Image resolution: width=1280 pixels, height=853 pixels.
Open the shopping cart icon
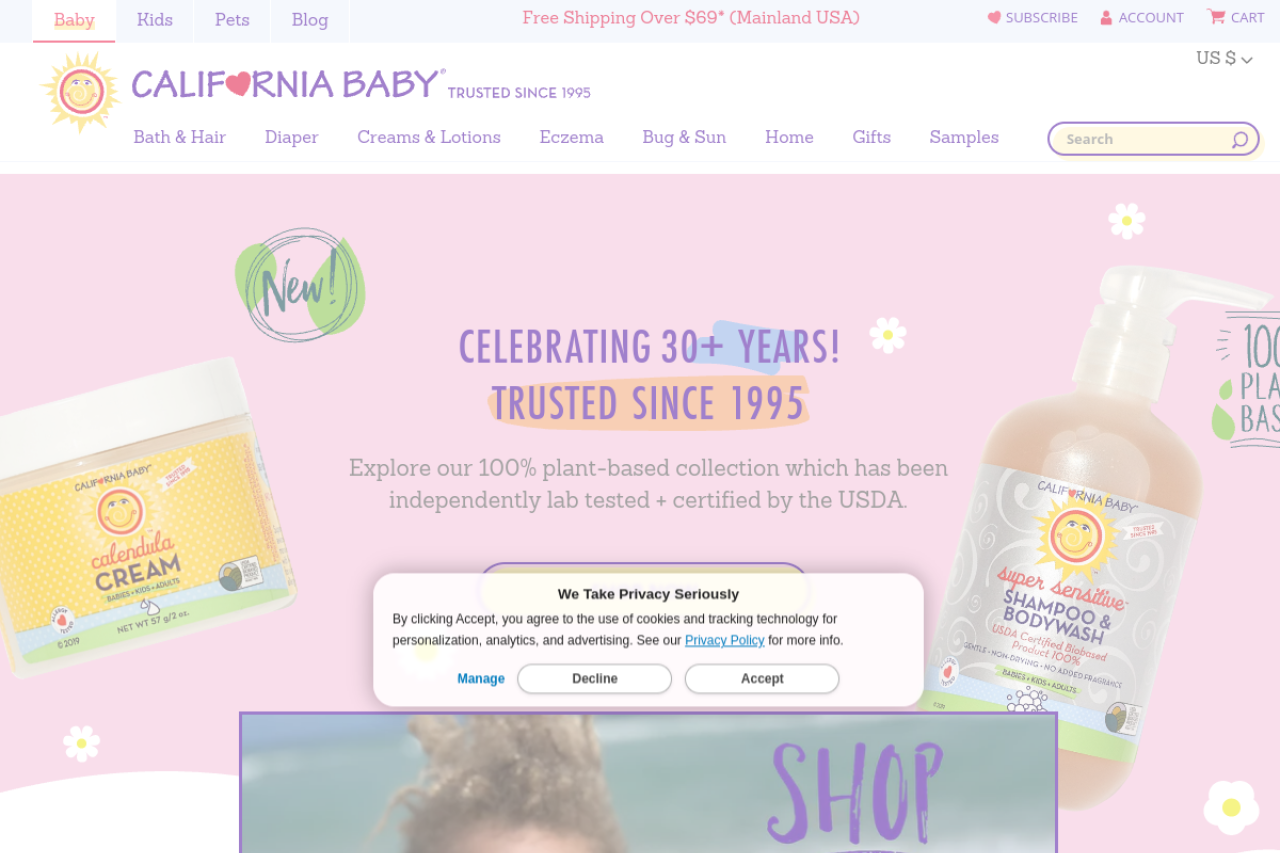pos(1216,16)
